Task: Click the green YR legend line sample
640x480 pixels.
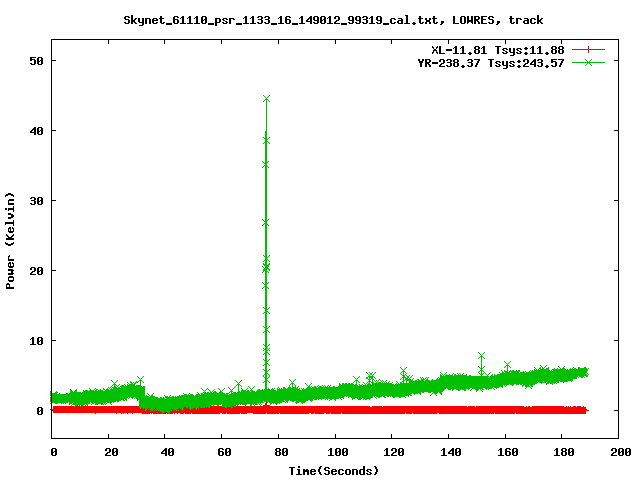Action: 588,63
